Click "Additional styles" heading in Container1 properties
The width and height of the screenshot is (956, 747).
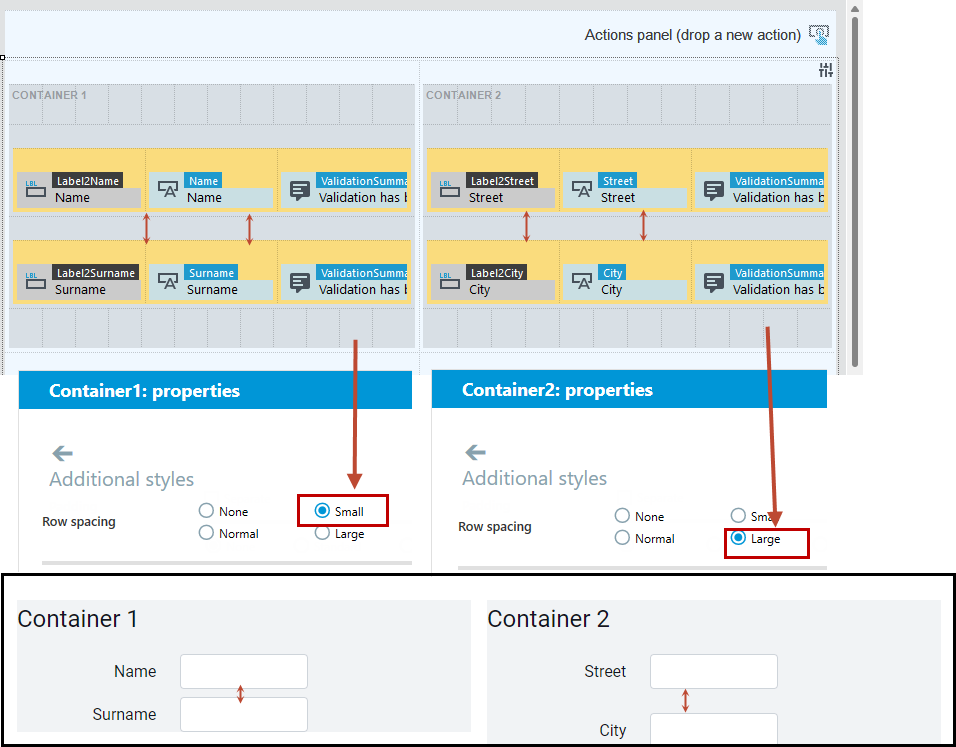(121, 479)
